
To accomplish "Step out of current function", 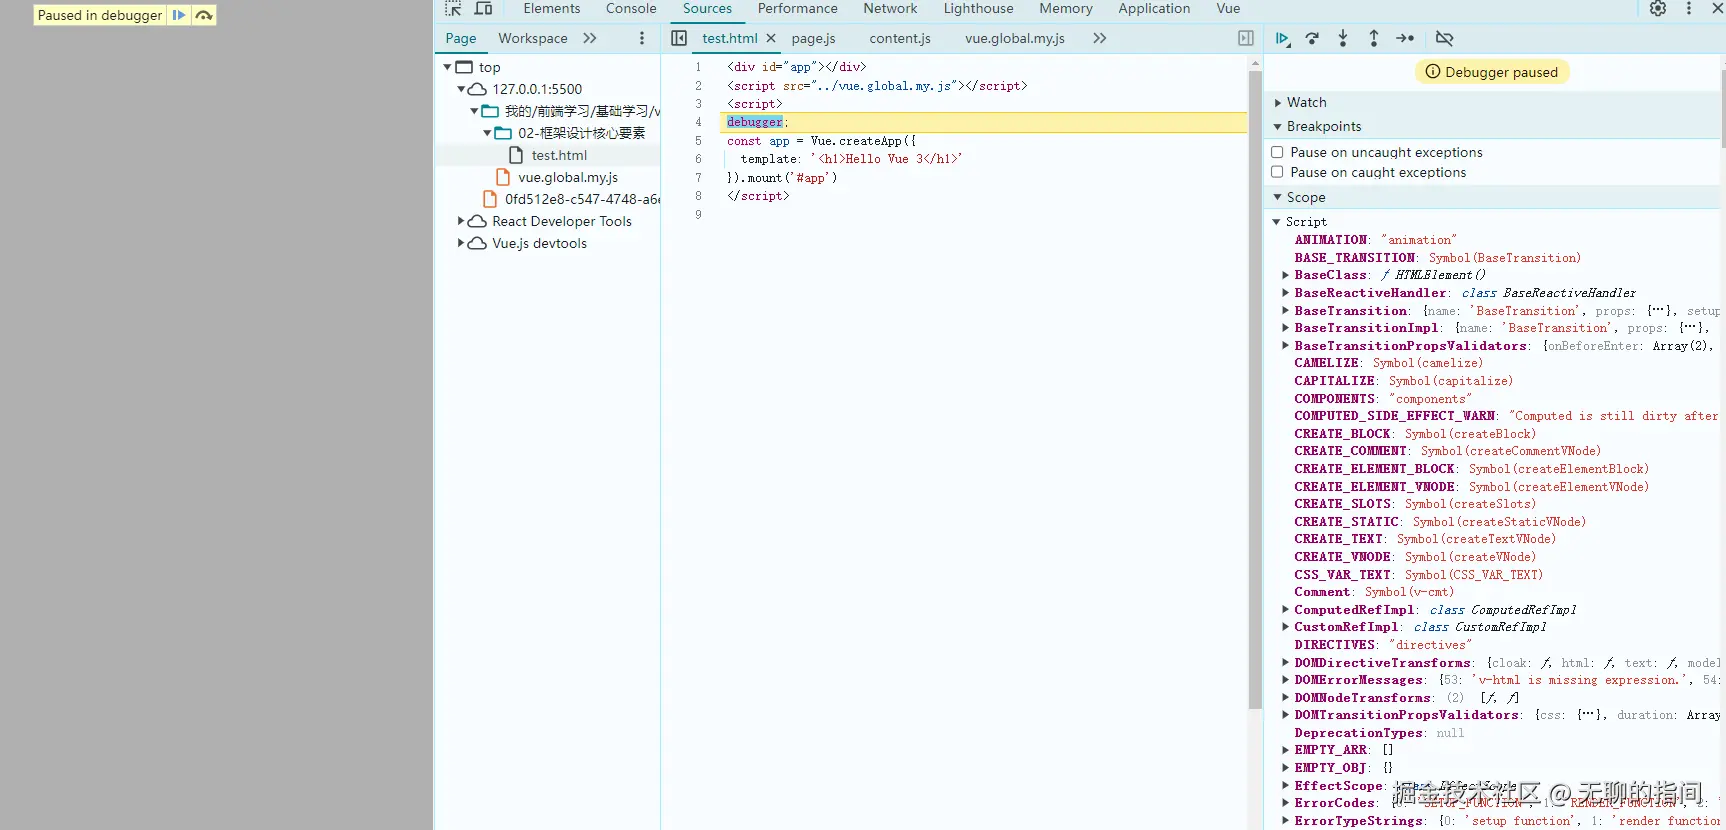I will tap(1374, 38).
